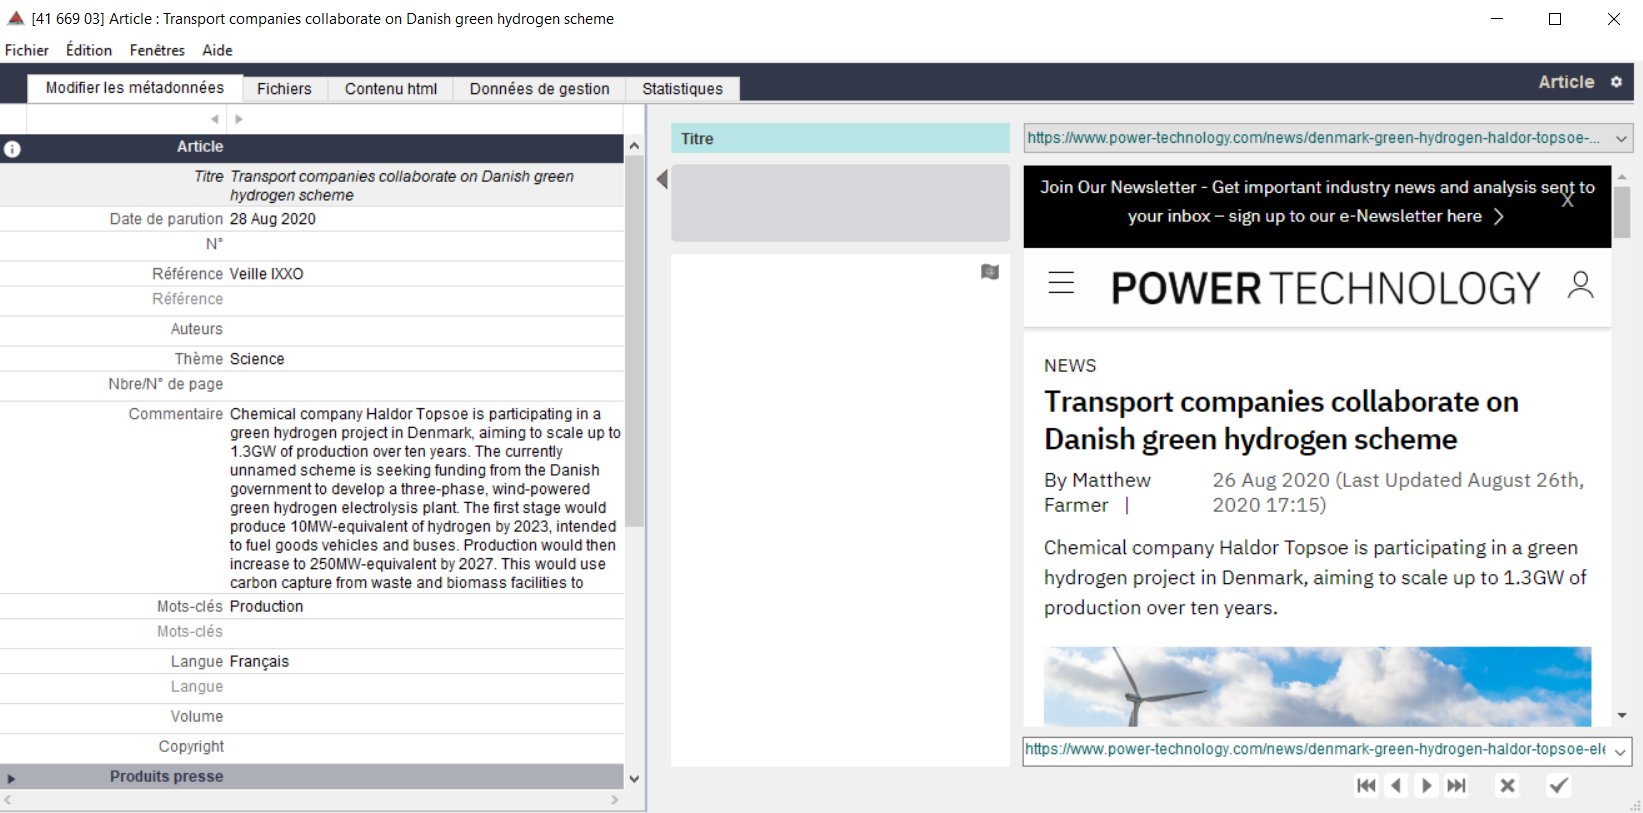
Task: Open the Aide menu
Action: [217, 50]
